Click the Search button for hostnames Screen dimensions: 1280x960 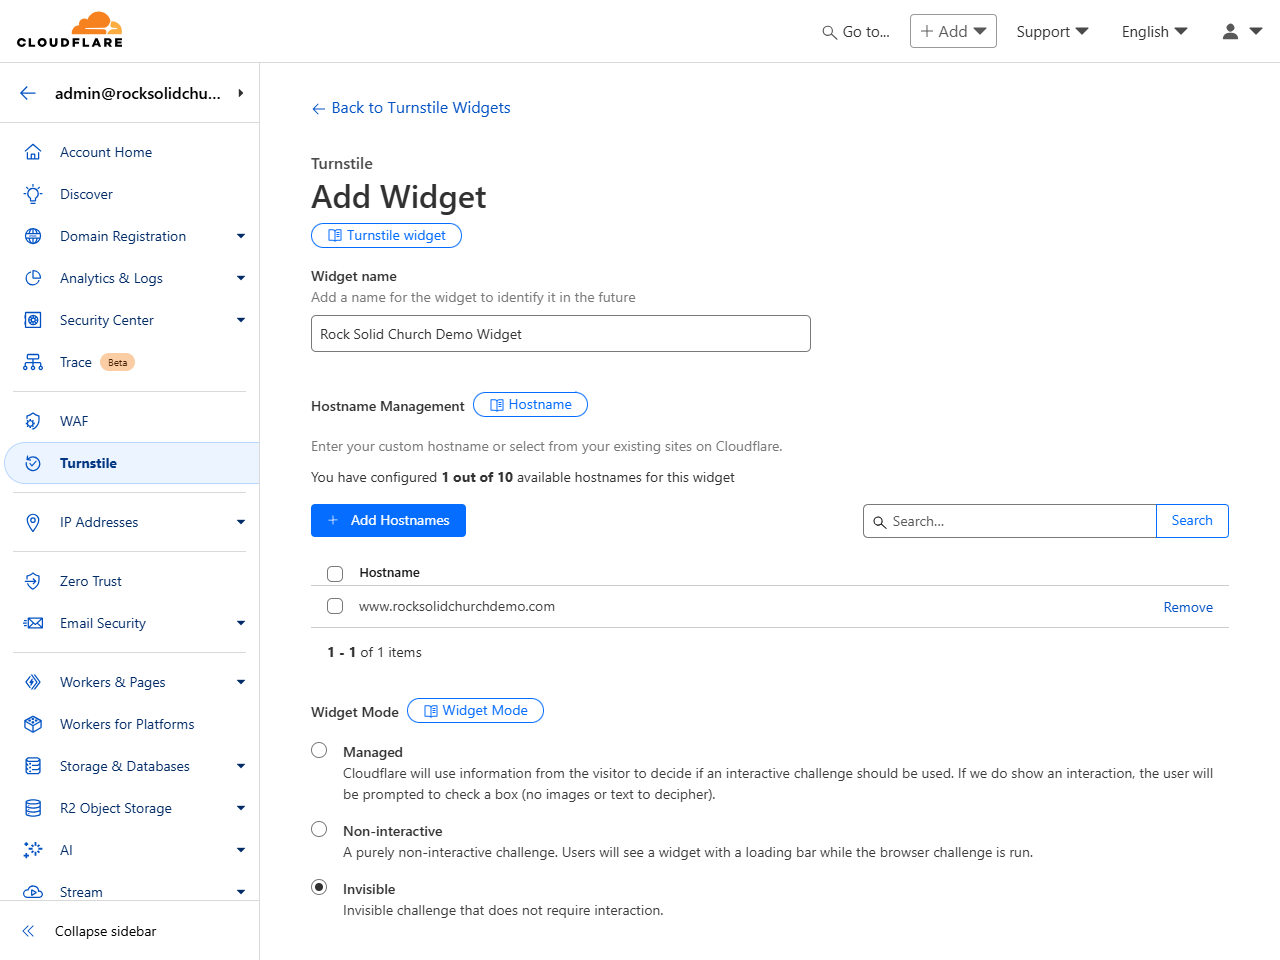[x=1192, y=521]
